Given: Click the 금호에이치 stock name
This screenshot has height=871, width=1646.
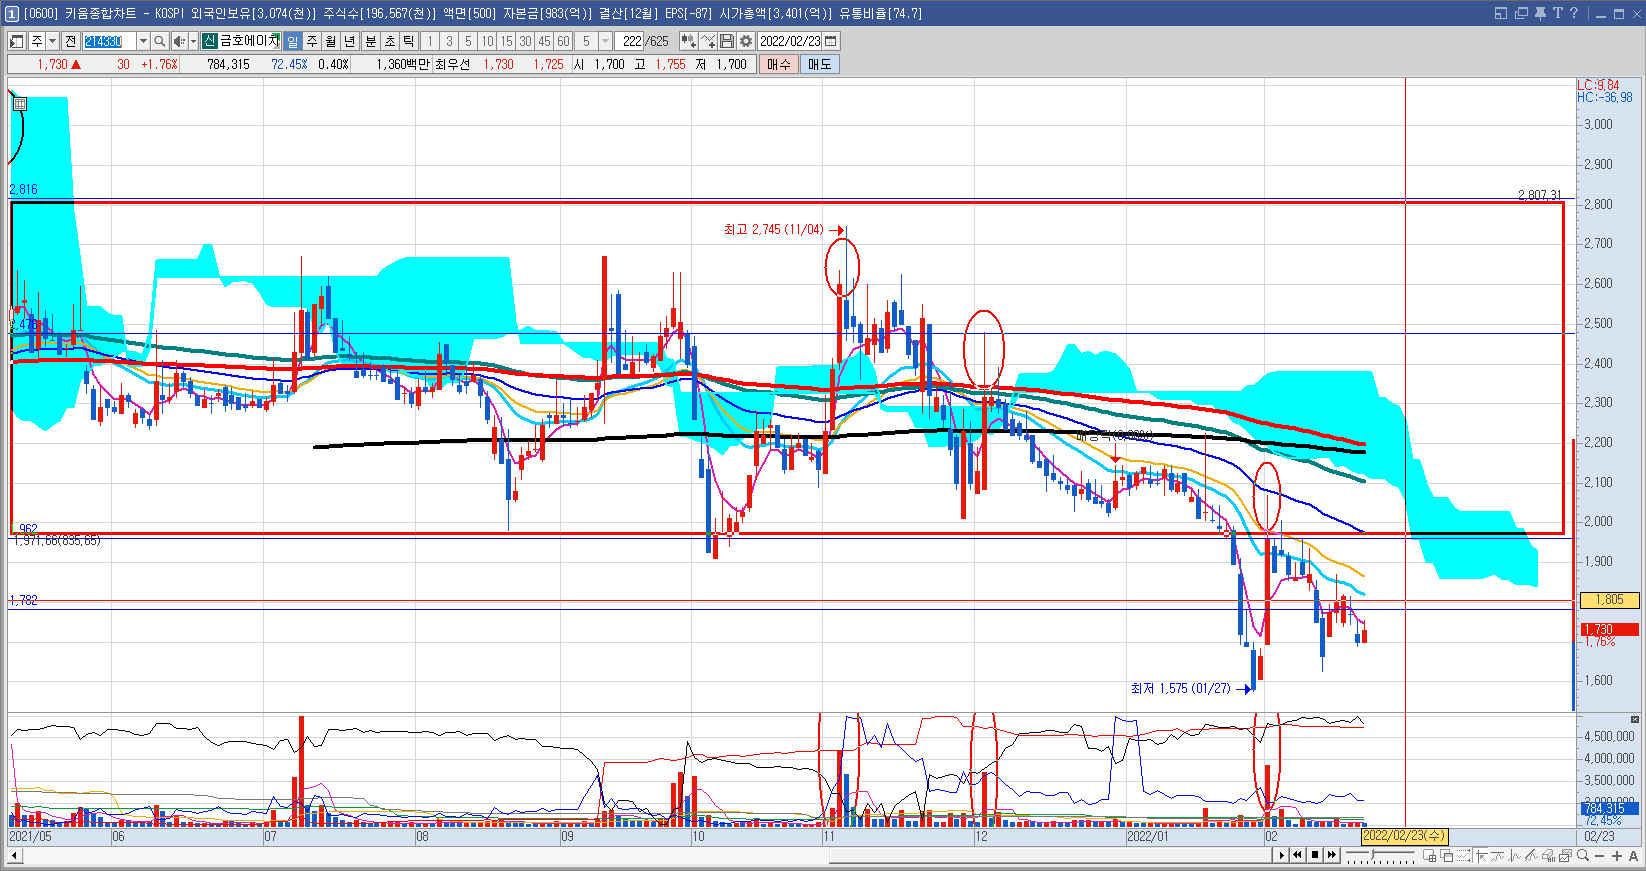Looking at the screenshot, I should [x=249, y=41].
